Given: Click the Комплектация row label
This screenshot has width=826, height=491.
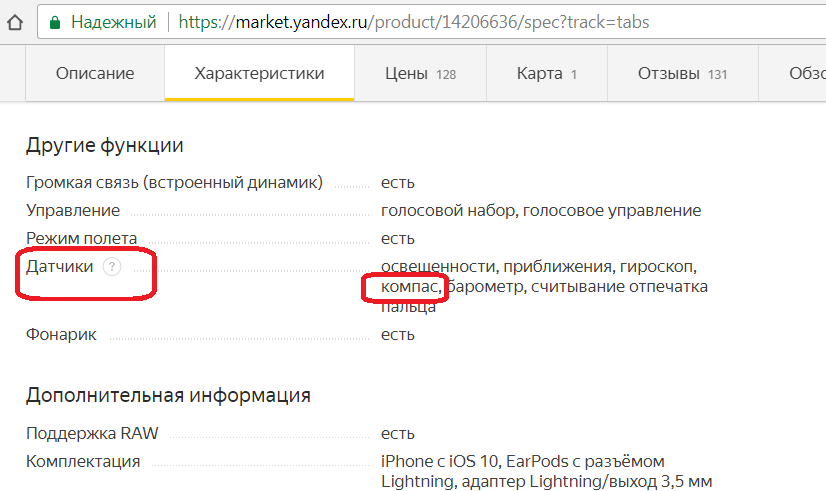Looking at the screenshot, I should (x=83, y=461).
